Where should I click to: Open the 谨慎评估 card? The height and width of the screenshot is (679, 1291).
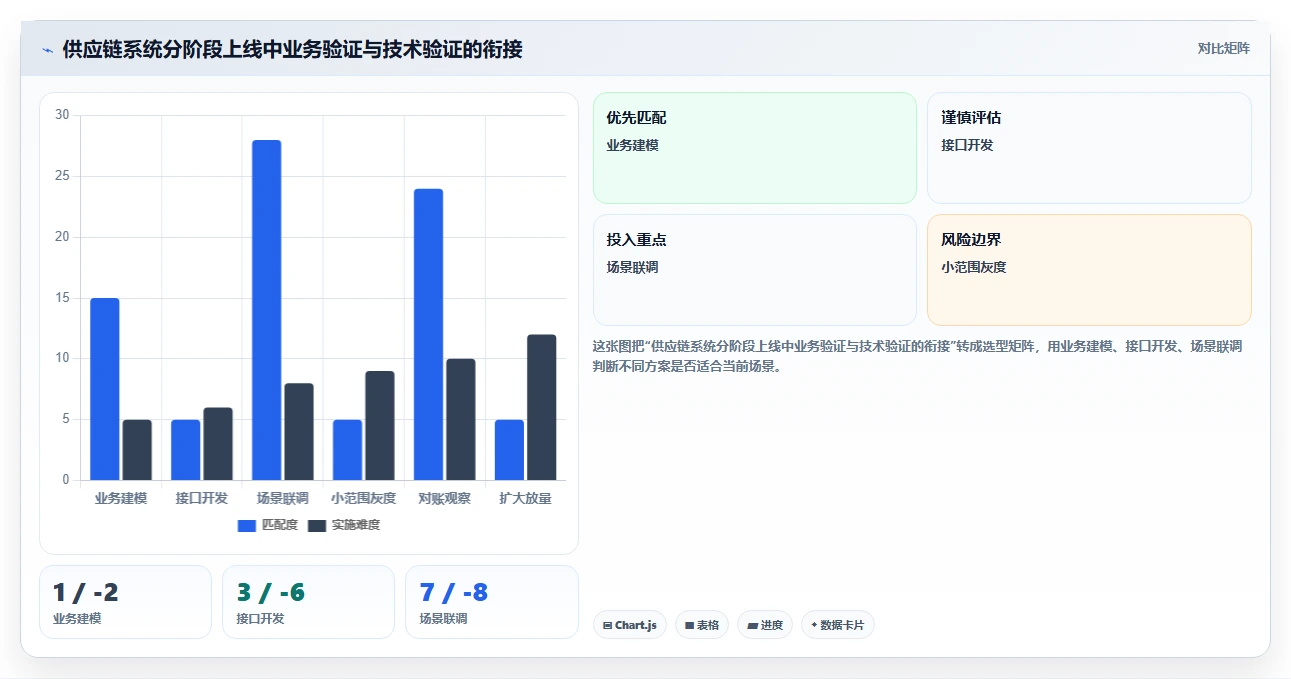click(1089, 148)
